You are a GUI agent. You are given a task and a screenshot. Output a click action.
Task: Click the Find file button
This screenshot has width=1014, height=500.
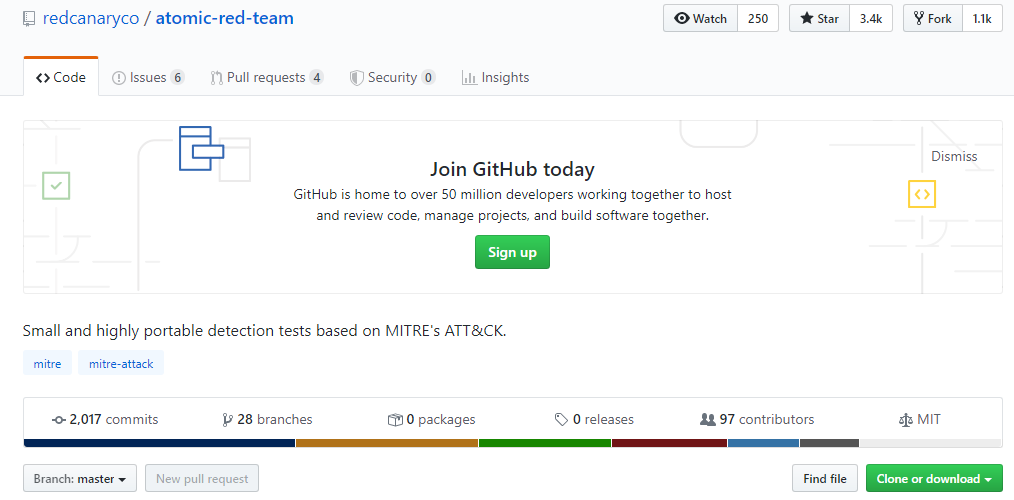coord(825,479)
